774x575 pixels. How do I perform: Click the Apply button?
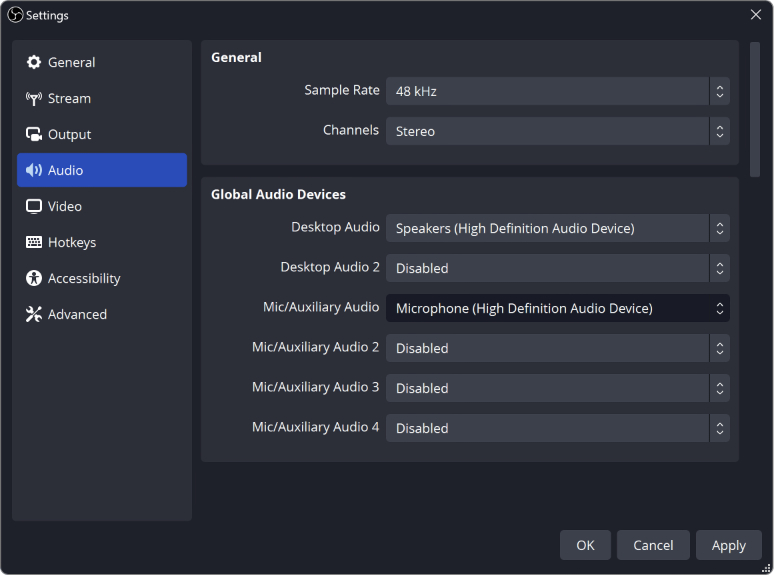[729, 545]
